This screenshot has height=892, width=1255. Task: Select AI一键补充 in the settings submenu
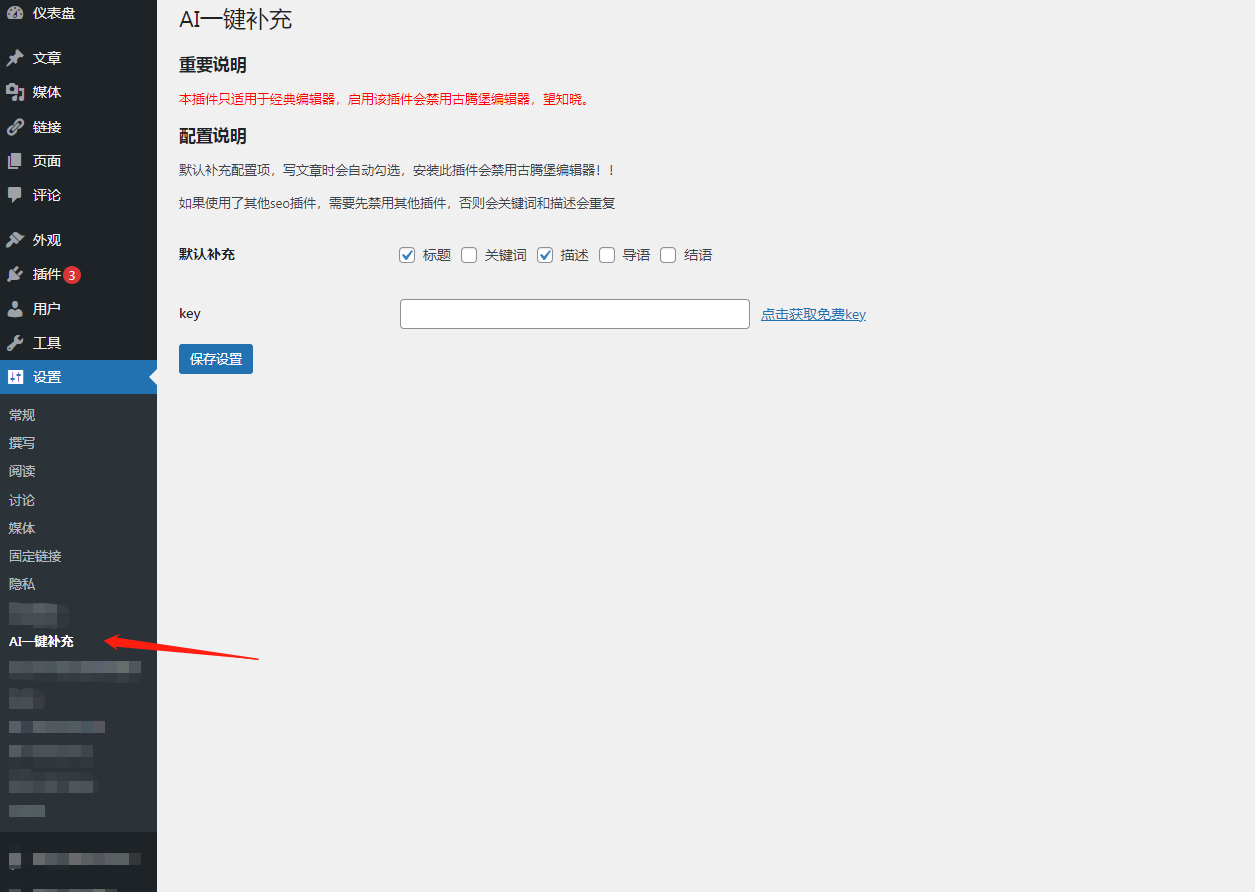[41, 641]
